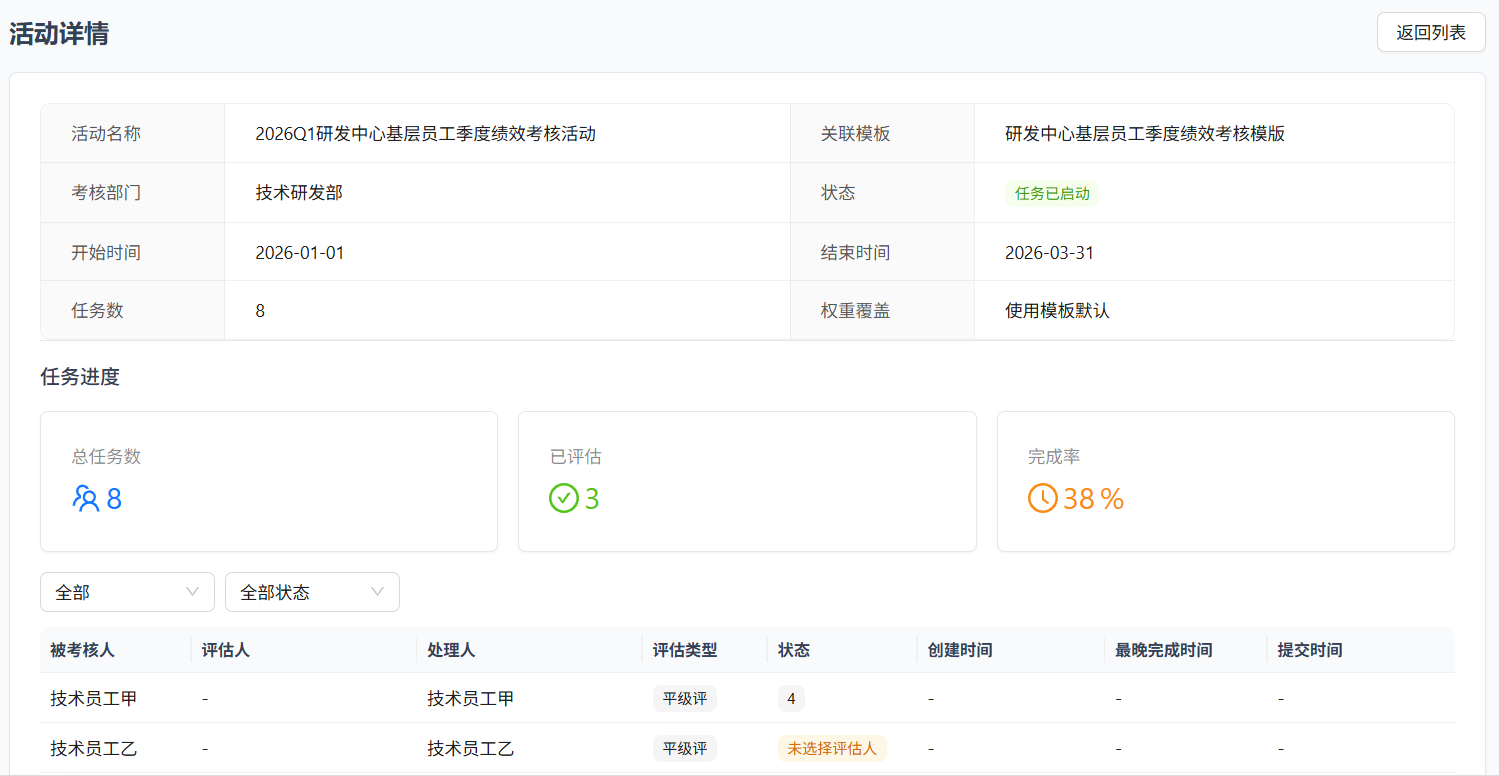Viewport: 1499px width, 776px height.
Task: Click the end date 2026-03-31
Action: point(1049,252)
